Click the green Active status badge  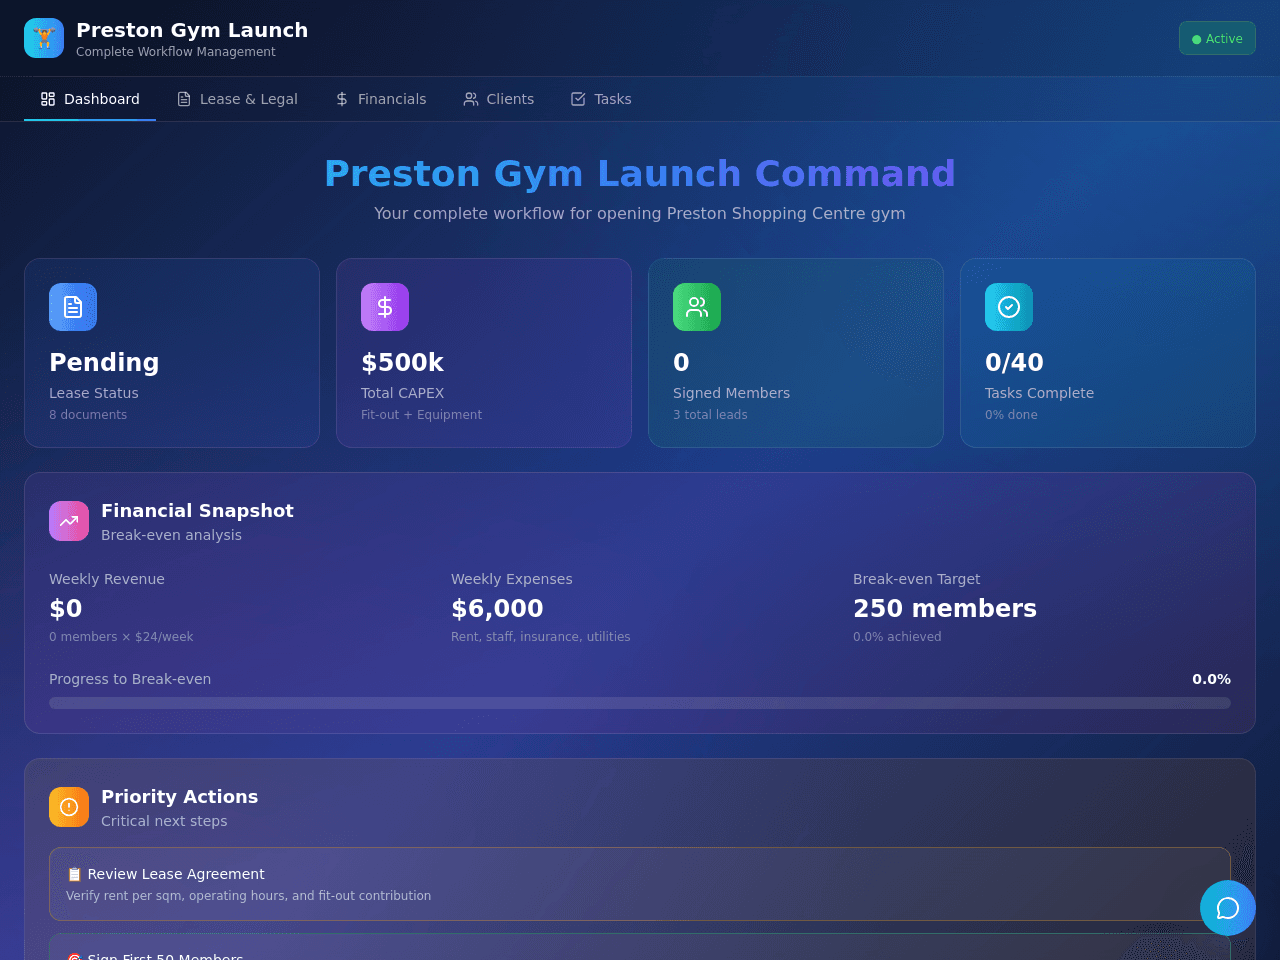1217,38
